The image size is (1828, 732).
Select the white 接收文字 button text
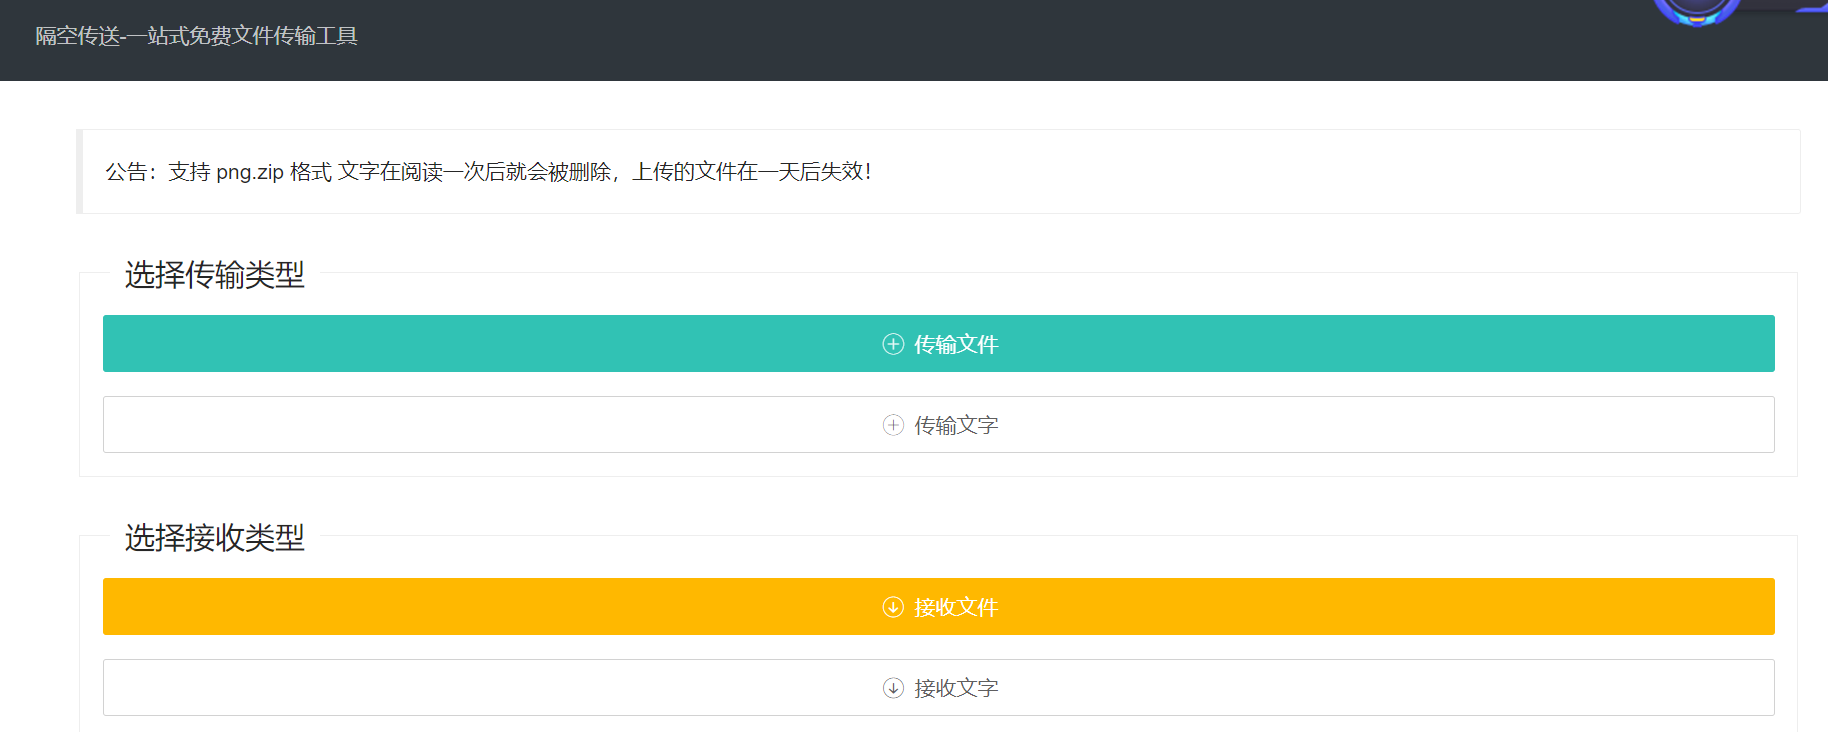(x=956, y=688)
